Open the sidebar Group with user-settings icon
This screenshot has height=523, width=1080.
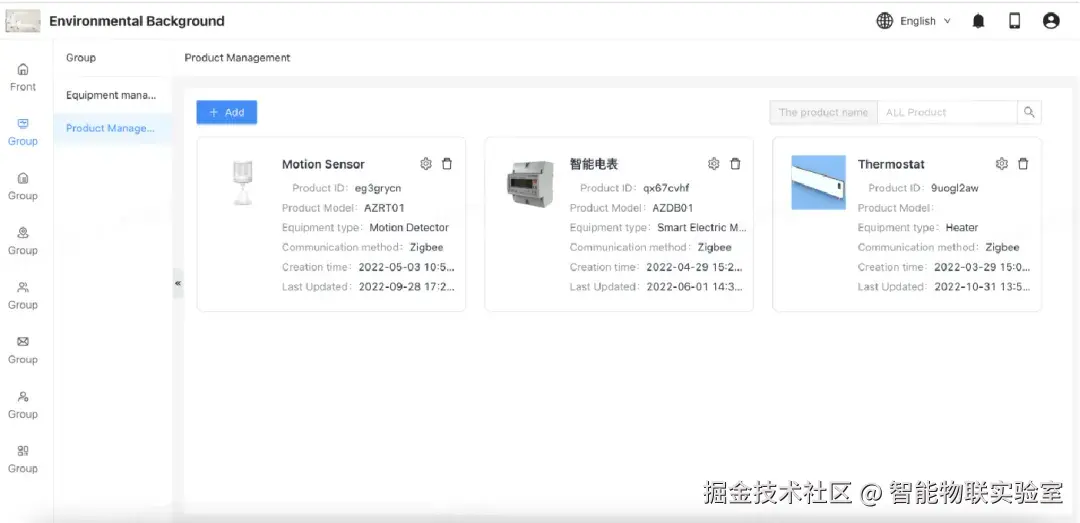coord(23,405)
